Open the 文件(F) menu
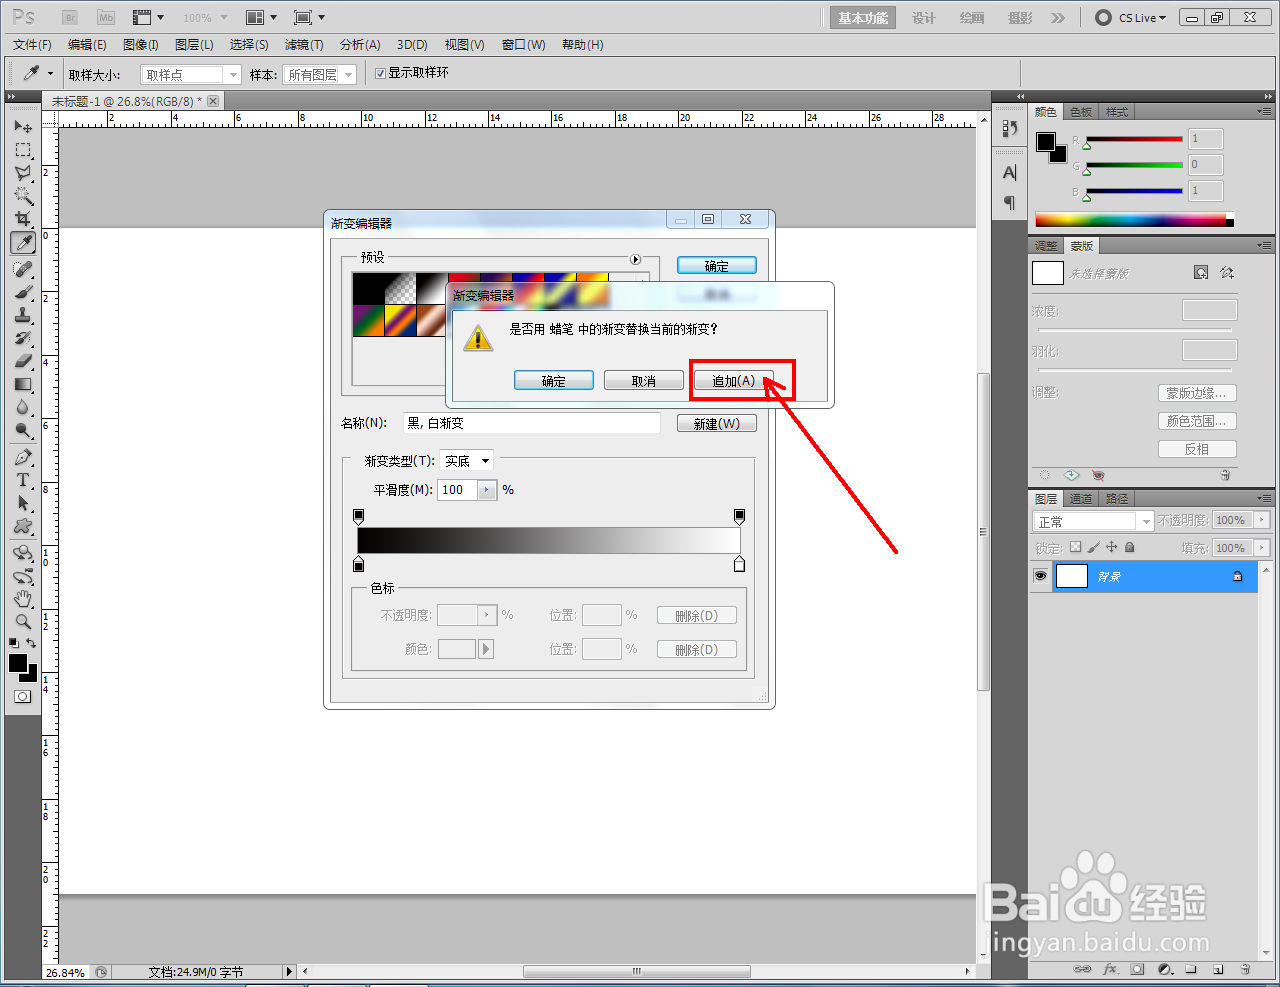This screenshot has width=1280, height=987. point(32,45)
